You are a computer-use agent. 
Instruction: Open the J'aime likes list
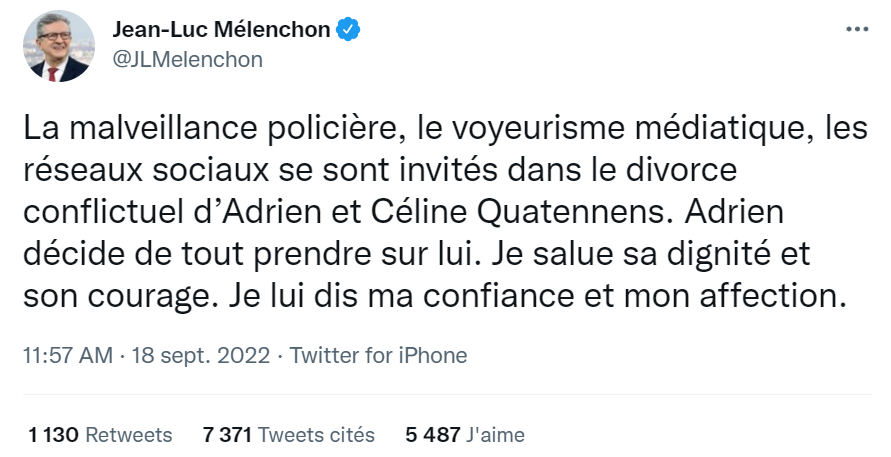click(x=496, y=435)
